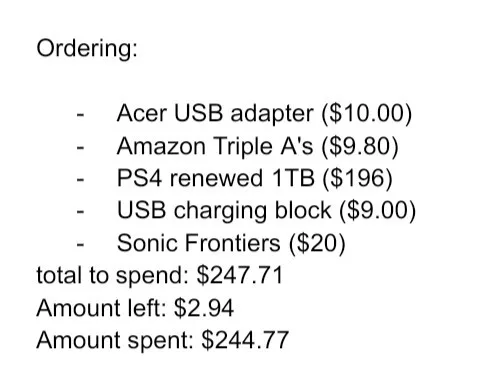Click the ($196) price text
This screenshot has width=480, height=367.
[358, 178]
